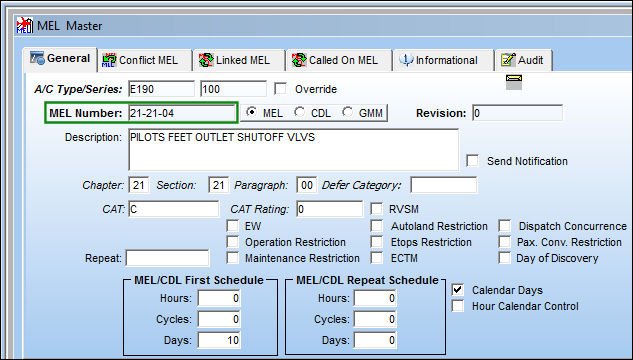Click the Conflict MEL tab icon
633x360 pixels.
[109, 60]
